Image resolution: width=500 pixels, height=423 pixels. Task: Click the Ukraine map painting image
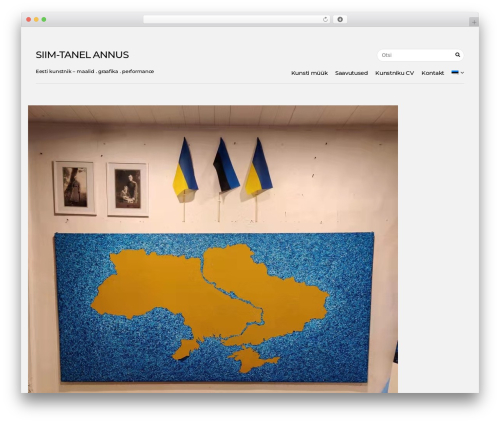pos(213,249)
